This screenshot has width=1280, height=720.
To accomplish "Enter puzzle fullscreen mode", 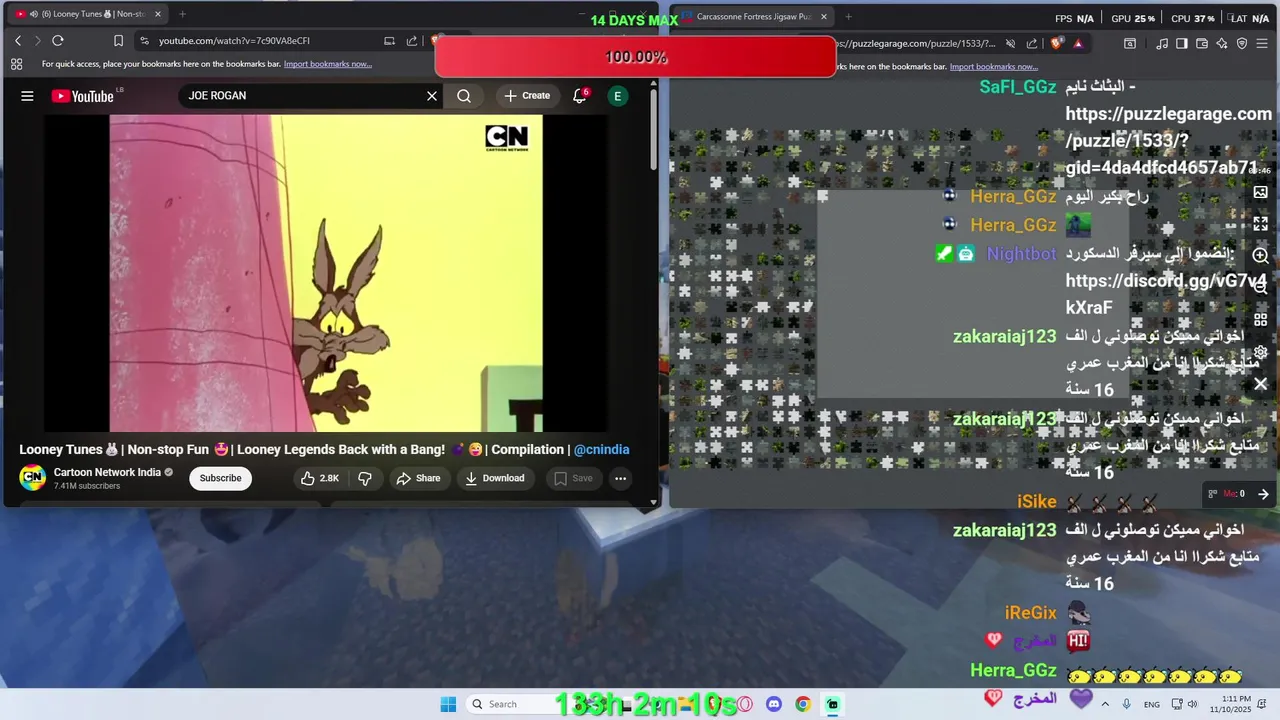I will pyautogui.click(x=1260, y=224).
